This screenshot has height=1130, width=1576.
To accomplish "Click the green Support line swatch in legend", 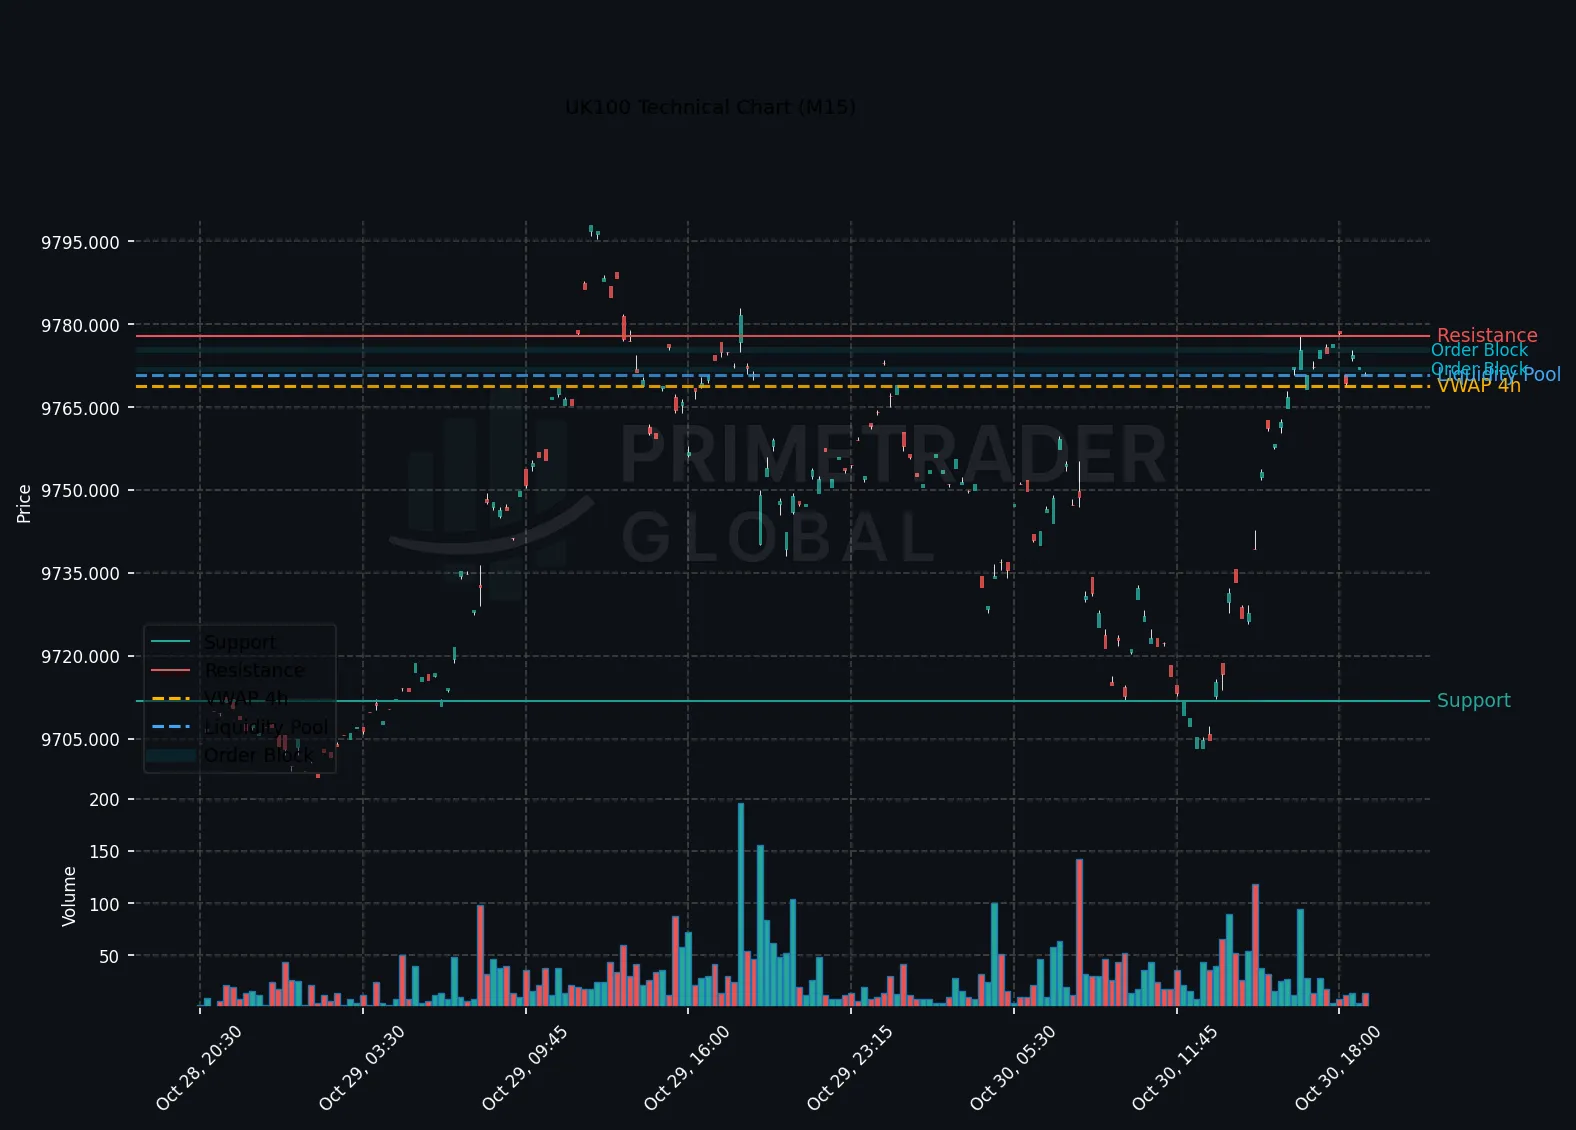I will pos(170,642).
